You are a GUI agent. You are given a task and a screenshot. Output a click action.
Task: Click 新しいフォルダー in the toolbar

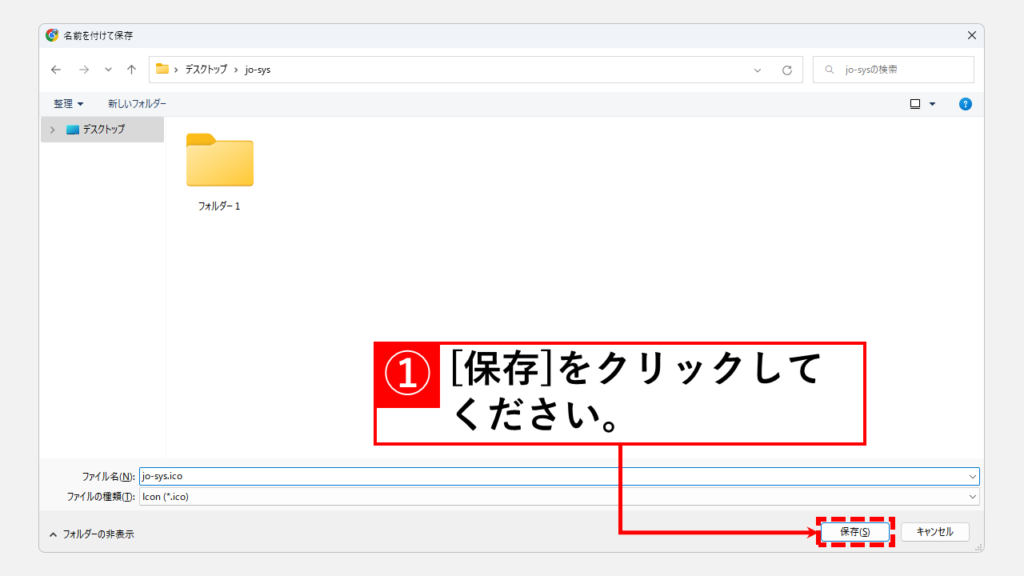tap(137, 104)
